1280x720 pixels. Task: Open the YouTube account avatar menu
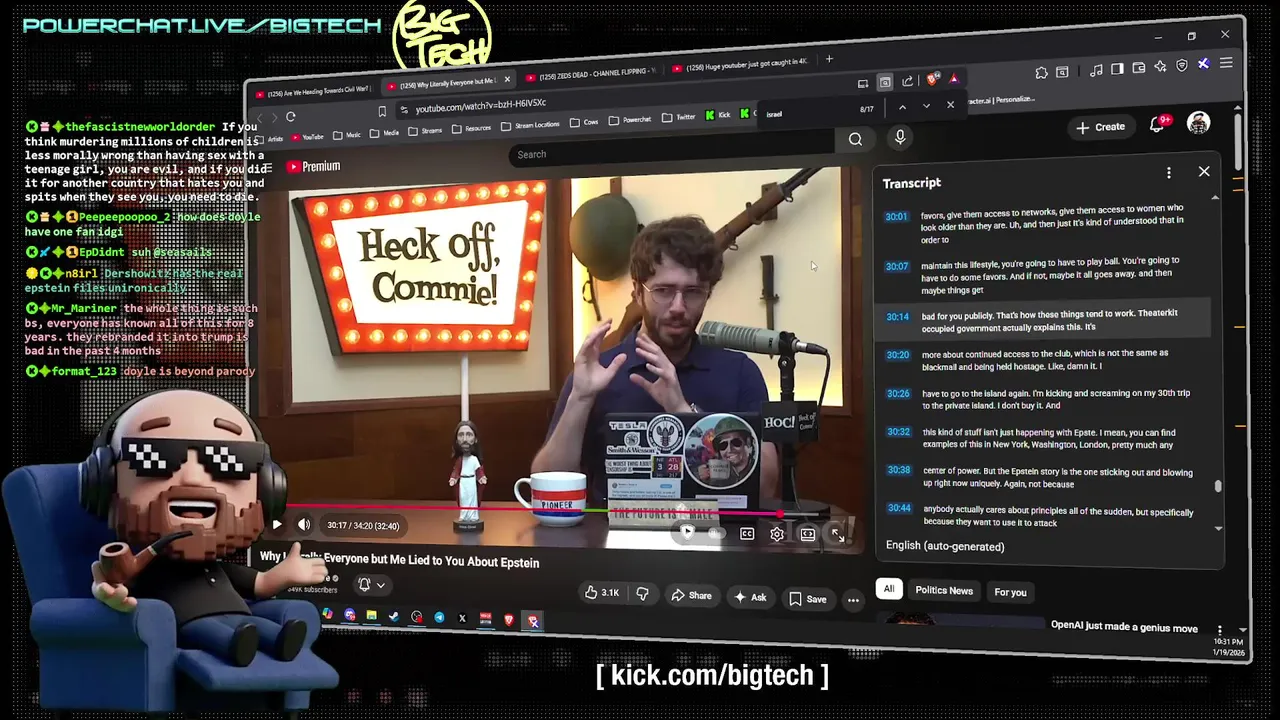(x=1198, y=123)
